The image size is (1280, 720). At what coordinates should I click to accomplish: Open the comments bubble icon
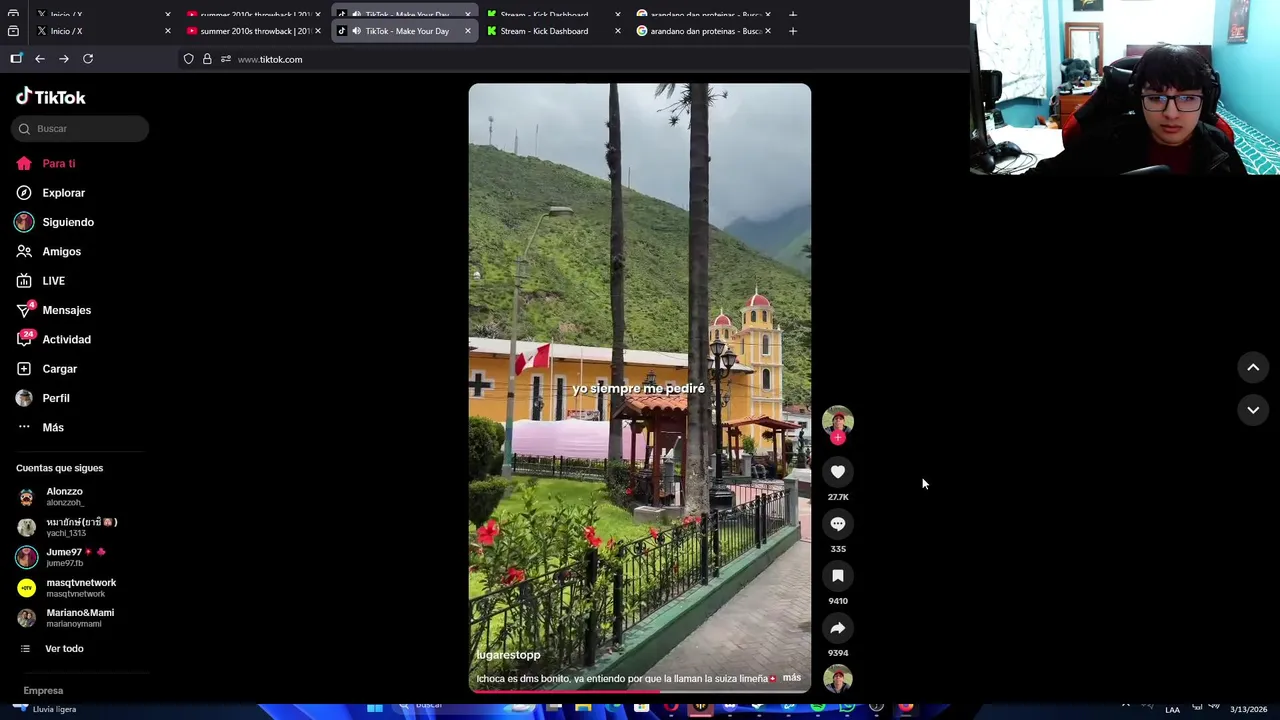(838, 524)
